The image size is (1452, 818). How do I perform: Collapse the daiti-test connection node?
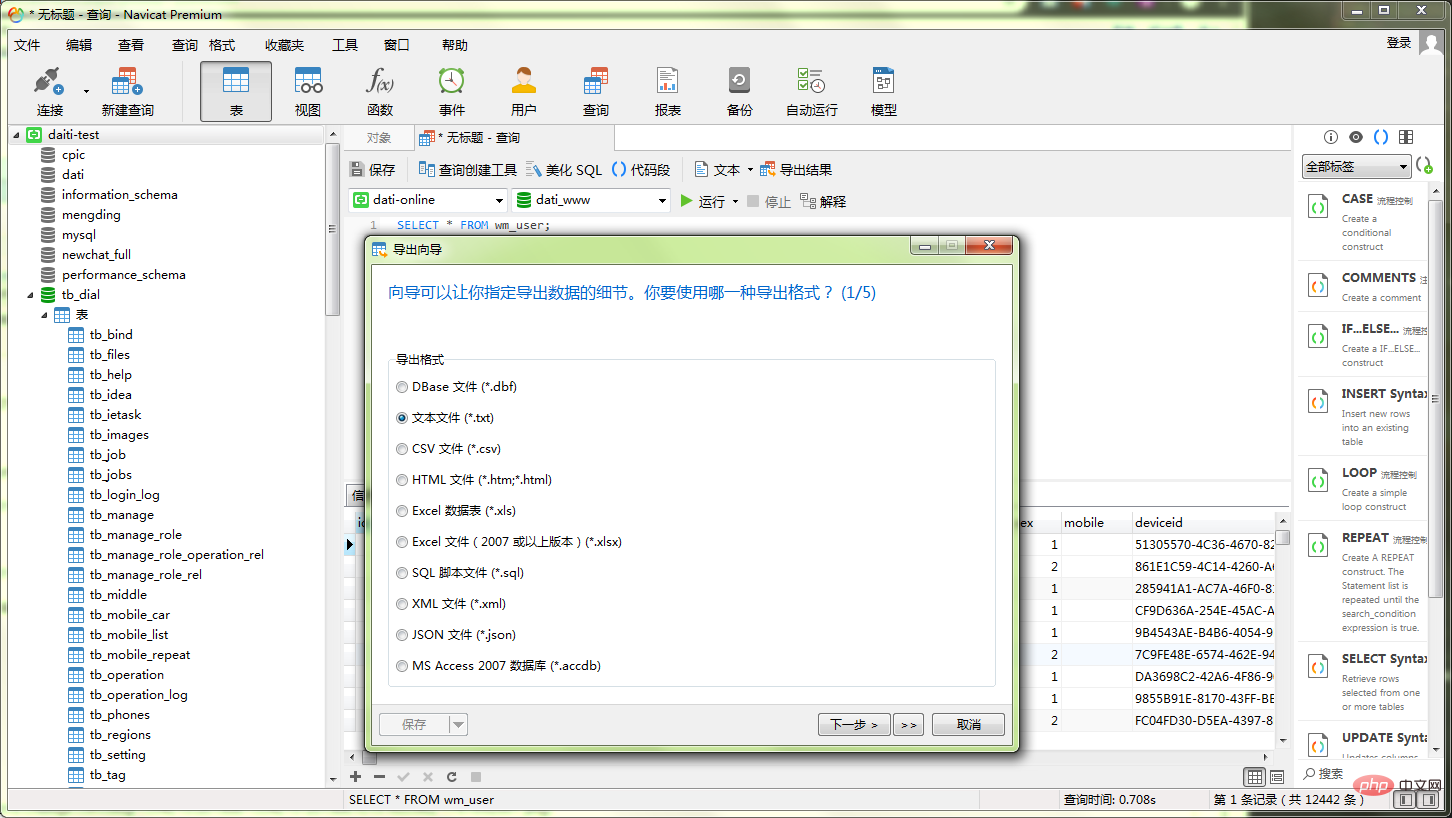[x=16, y=134]
